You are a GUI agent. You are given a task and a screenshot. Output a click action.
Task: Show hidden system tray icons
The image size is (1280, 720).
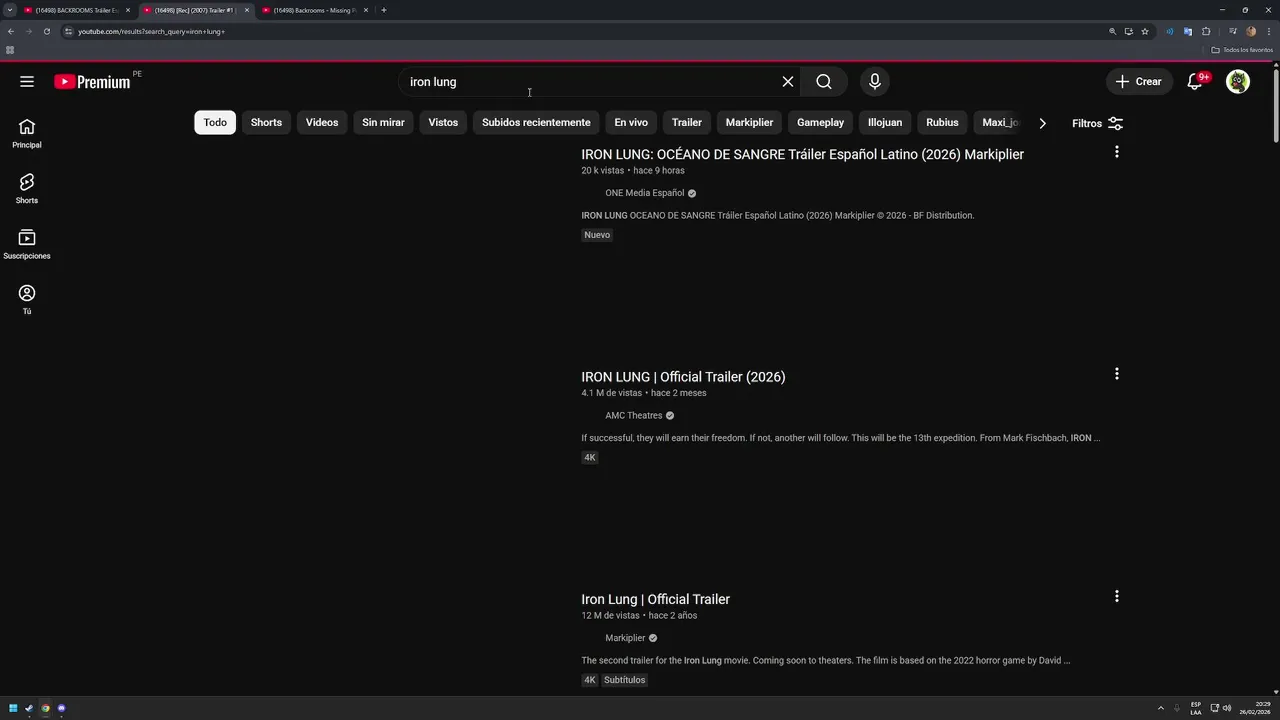[x=1161, y=708]
